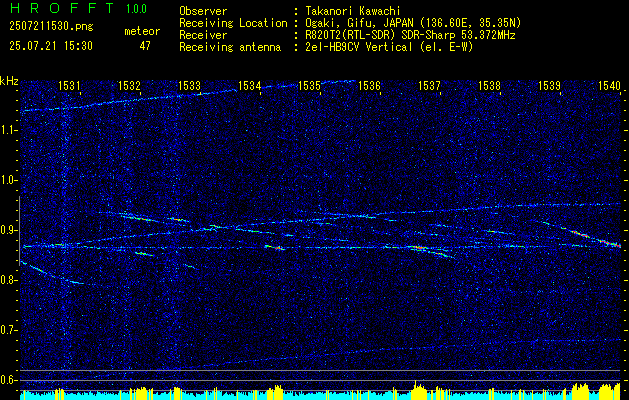Click the 1532 time marker
Image resolution: width=629 pixels, height=400 pixels.
(x=129, y=85)
